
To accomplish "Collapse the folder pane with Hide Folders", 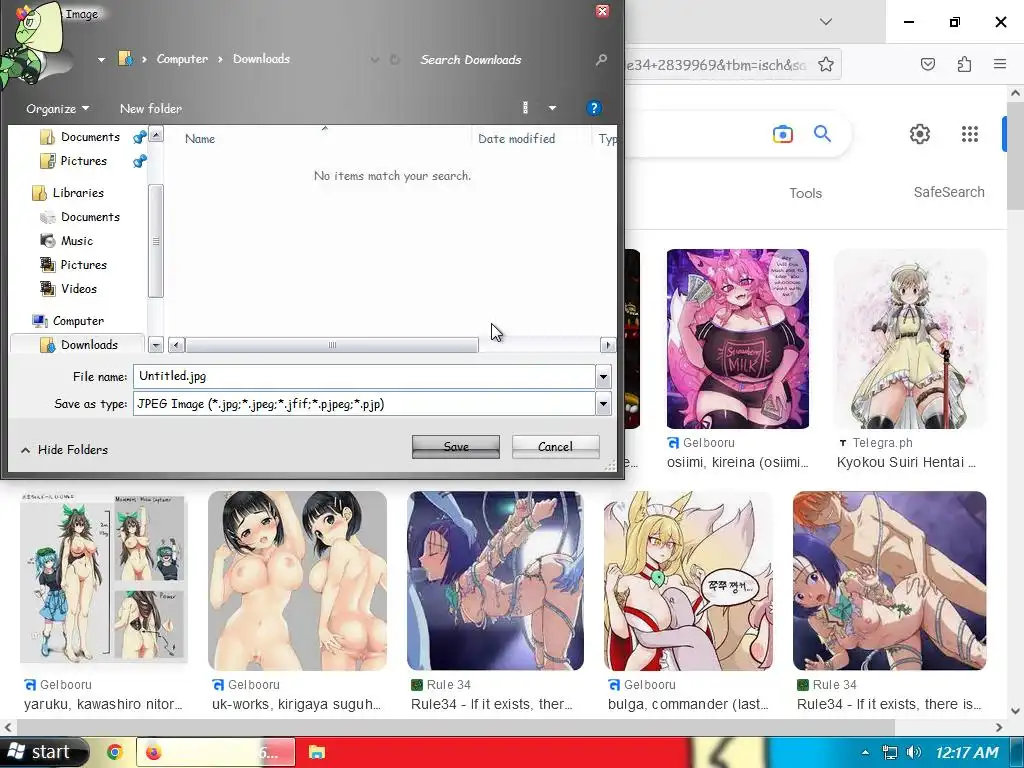I will pos(64,449).
